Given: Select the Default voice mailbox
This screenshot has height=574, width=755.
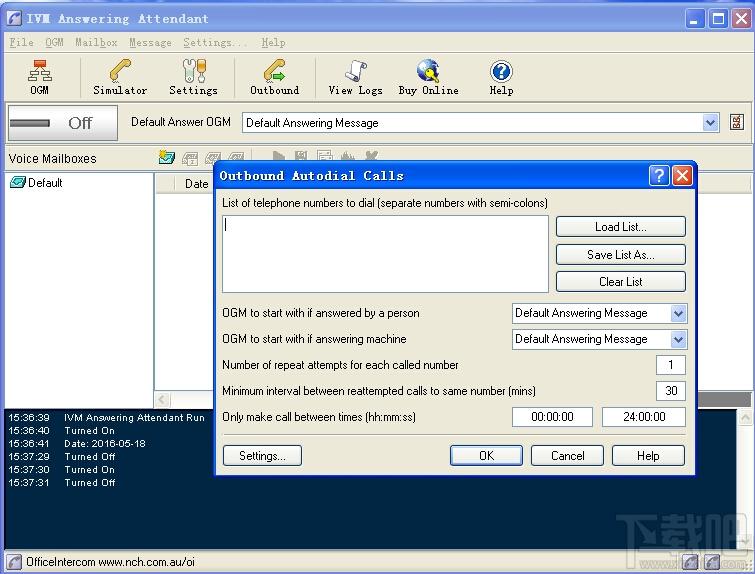Looking at the screenshot, I should pos(37,183).
